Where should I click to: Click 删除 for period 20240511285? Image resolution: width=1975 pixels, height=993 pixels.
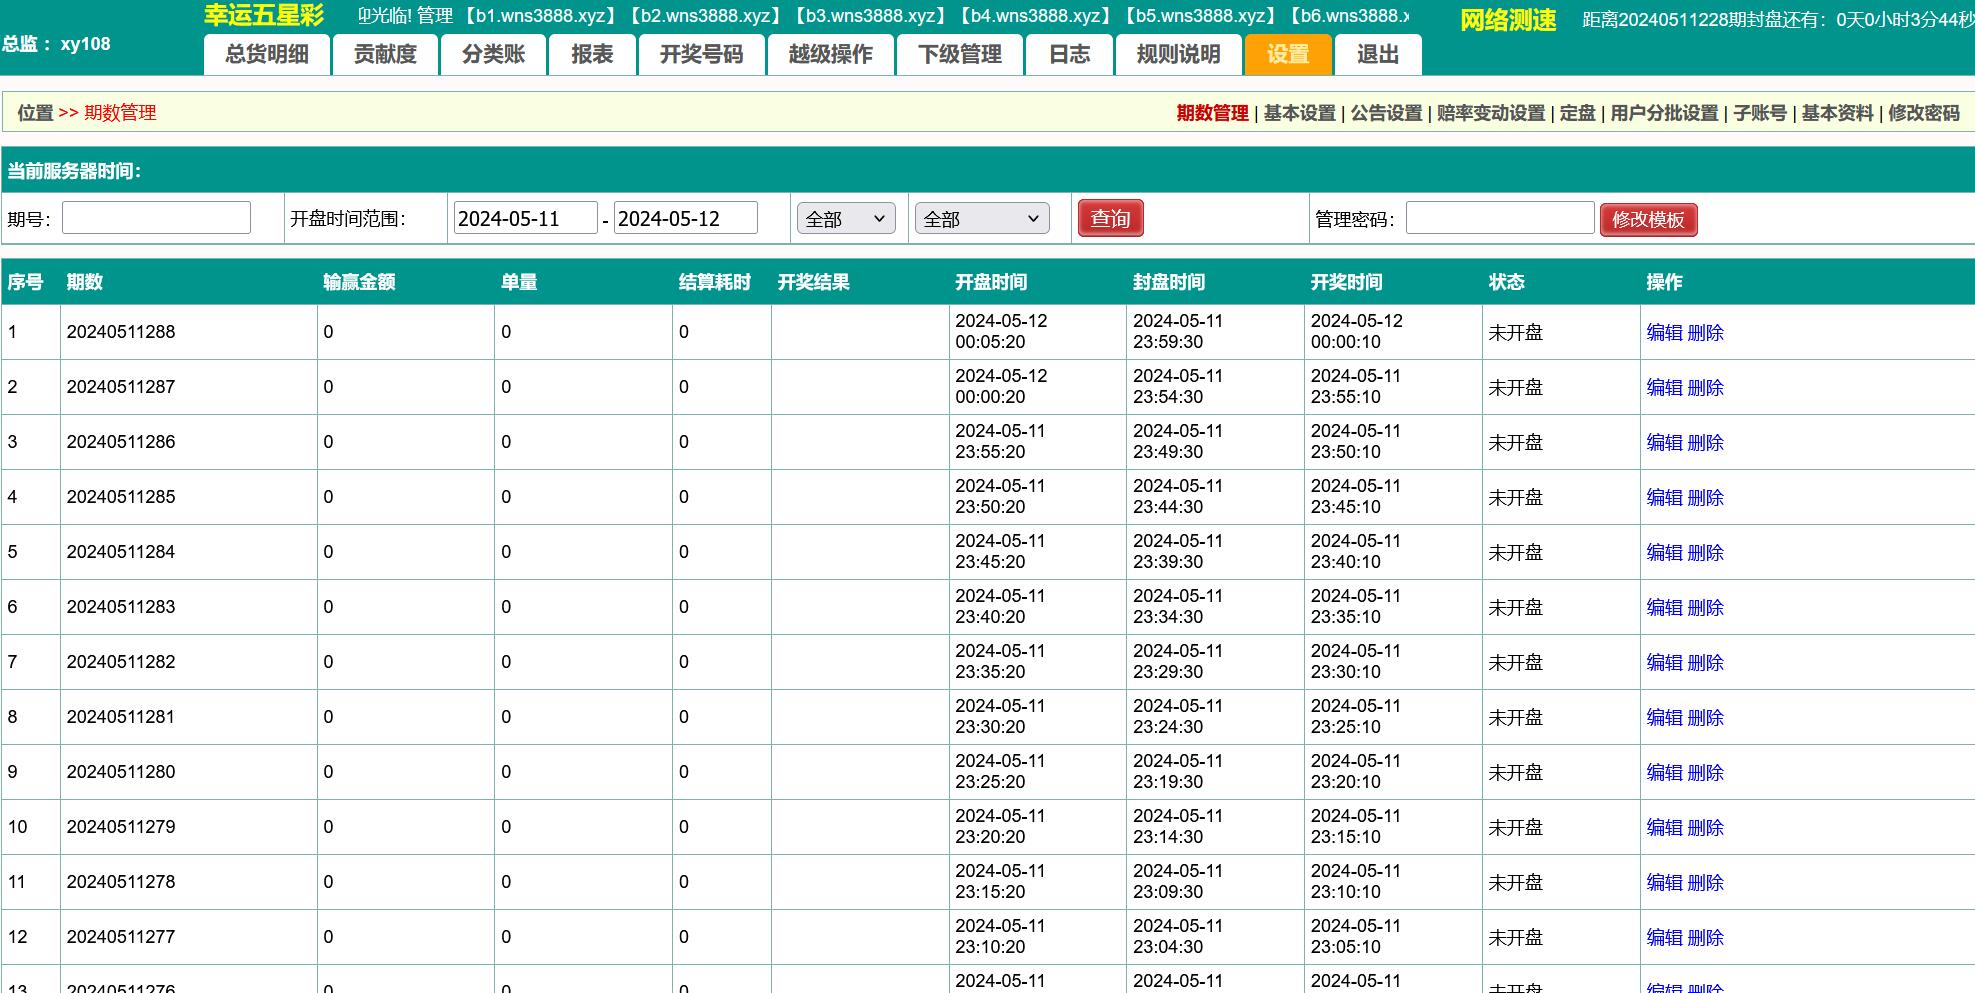(x=1705, y=498)
